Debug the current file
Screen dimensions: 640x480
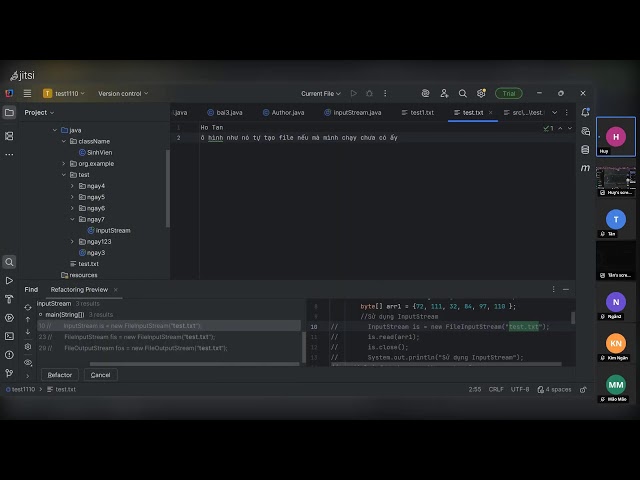[x=369, y=93]
